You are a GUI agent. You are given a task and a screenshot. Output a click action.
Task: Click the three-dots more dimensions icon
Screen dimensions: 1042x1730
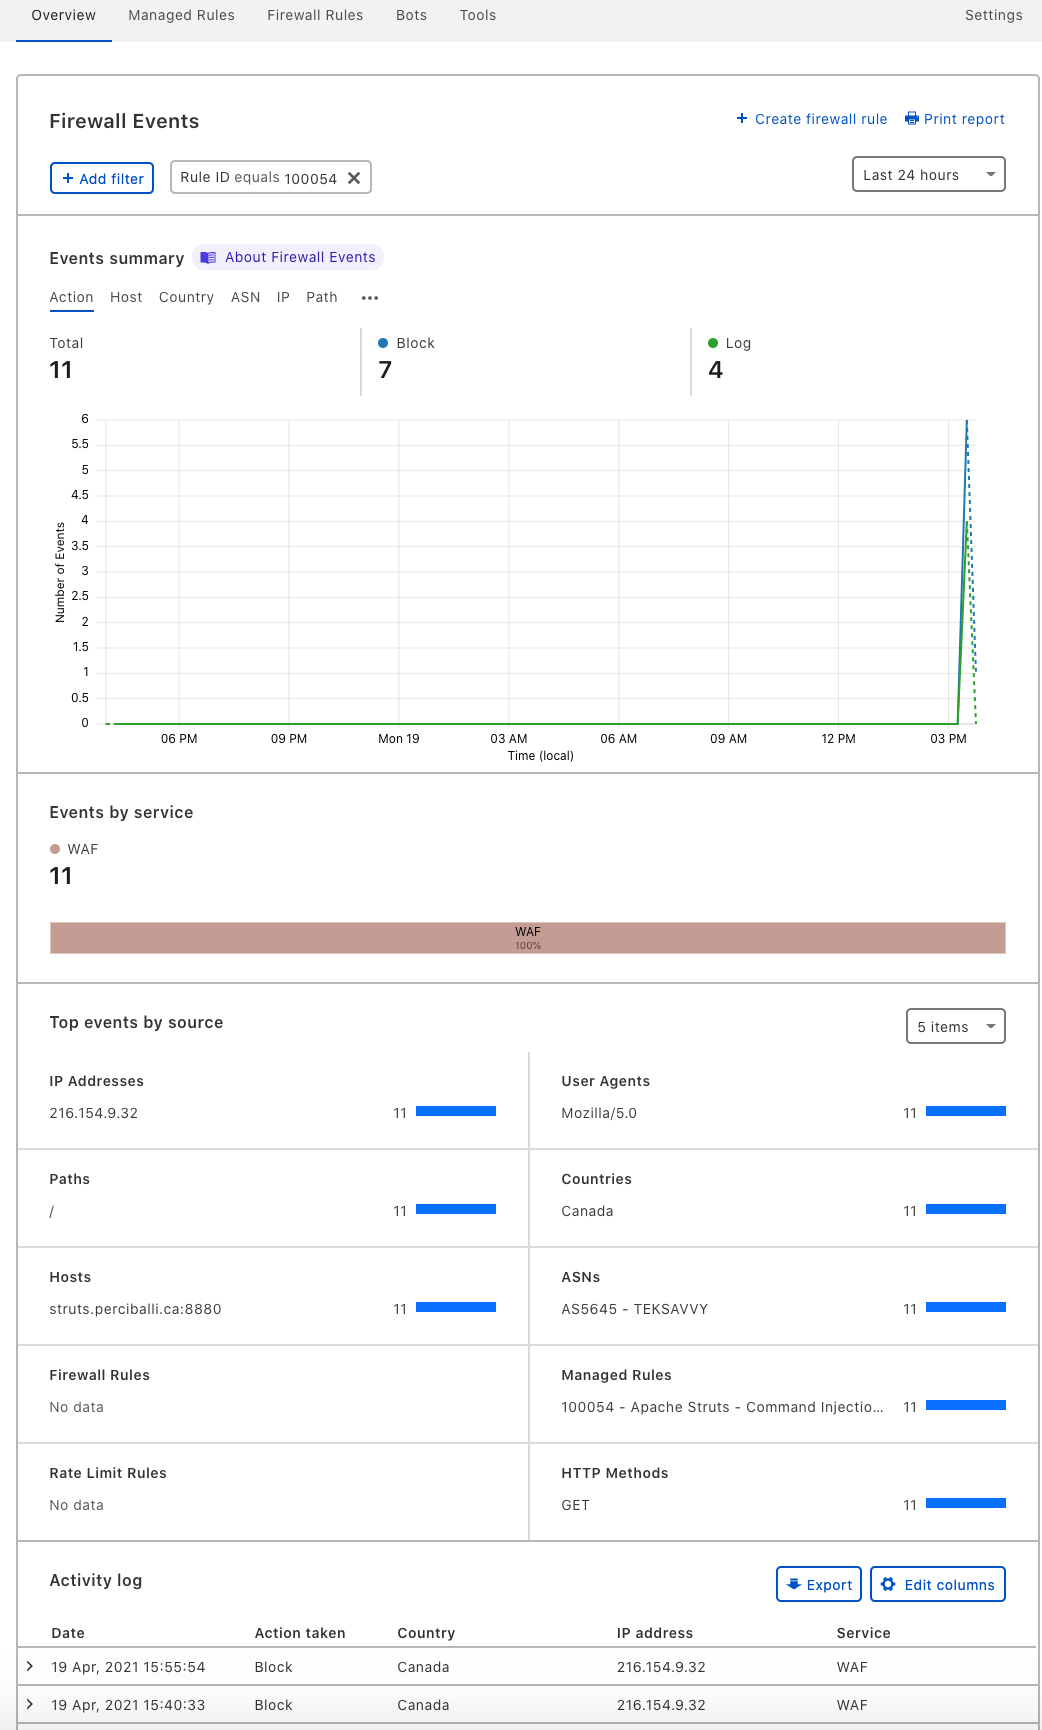tap(370, 298)
